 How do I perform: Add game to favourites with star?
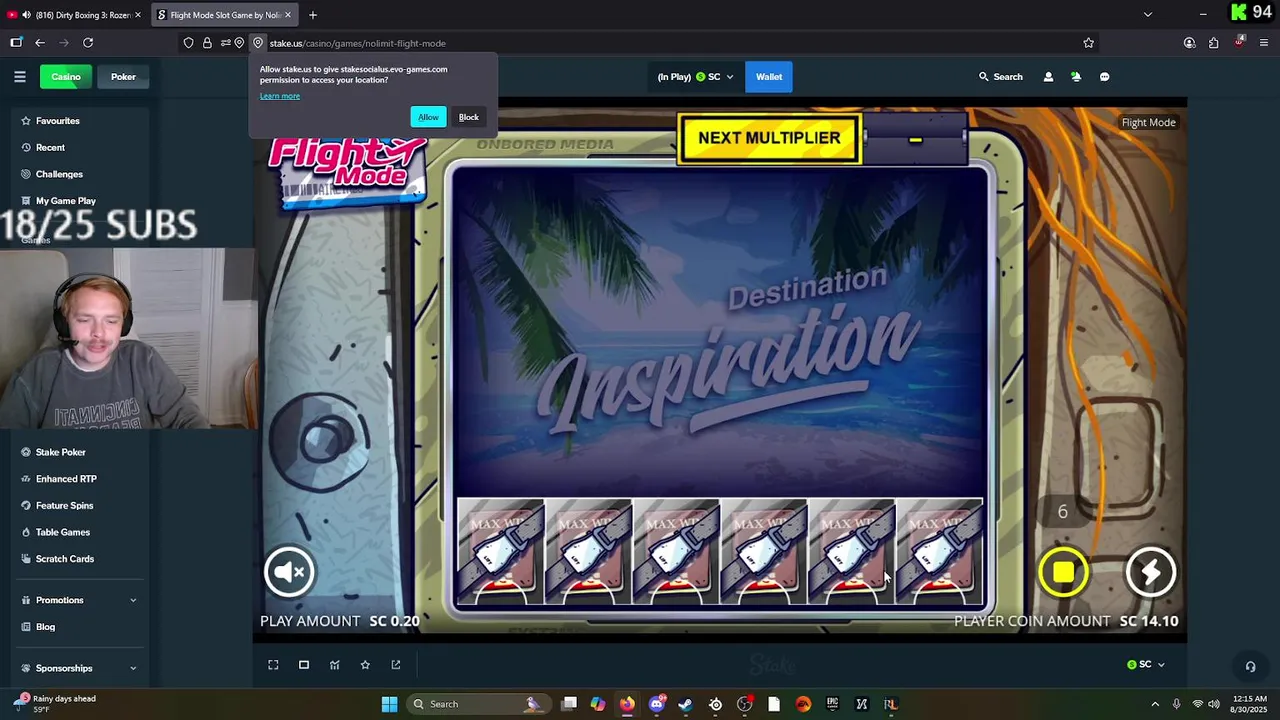pos(365,665)
